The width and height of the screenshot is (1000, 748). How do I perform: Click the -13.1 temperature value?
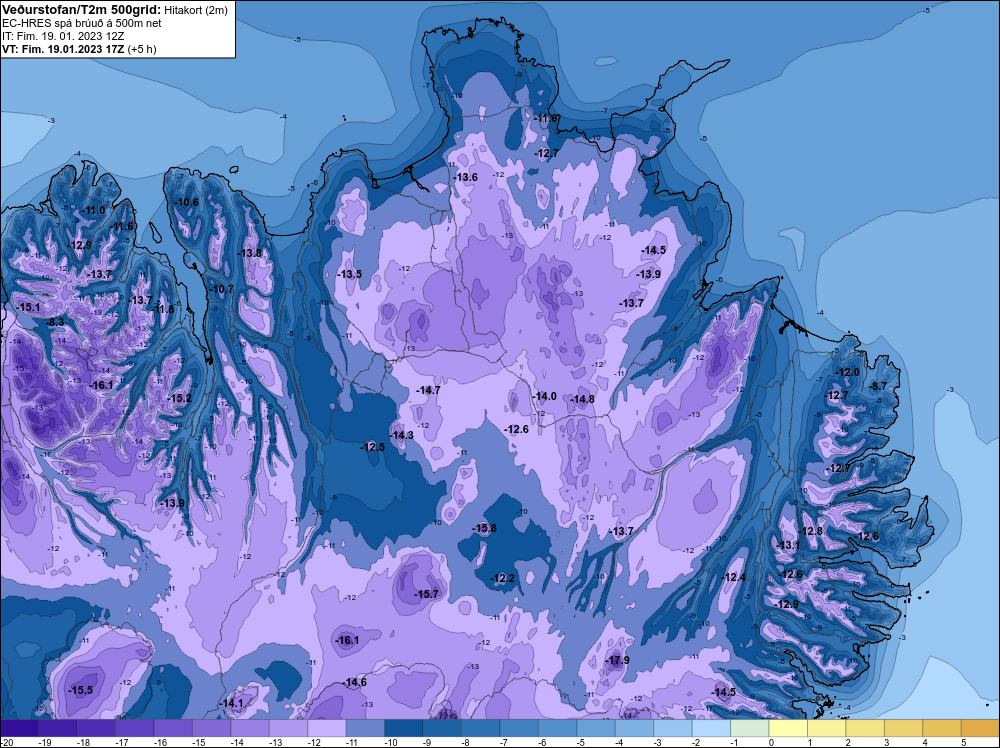coord(788,545)
